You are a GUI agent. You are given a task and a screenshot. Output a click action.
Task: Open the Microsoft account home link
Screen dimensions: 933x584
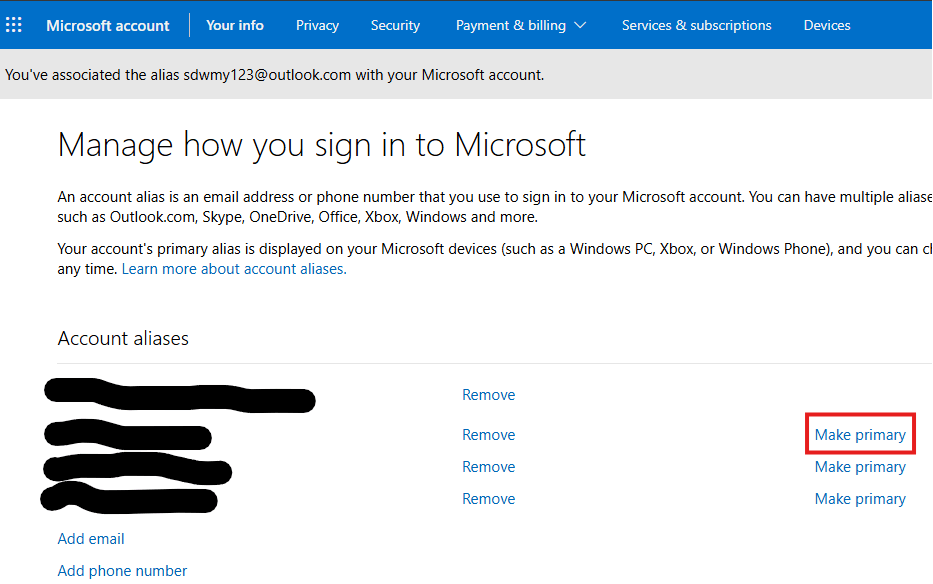tap(108, 26)
